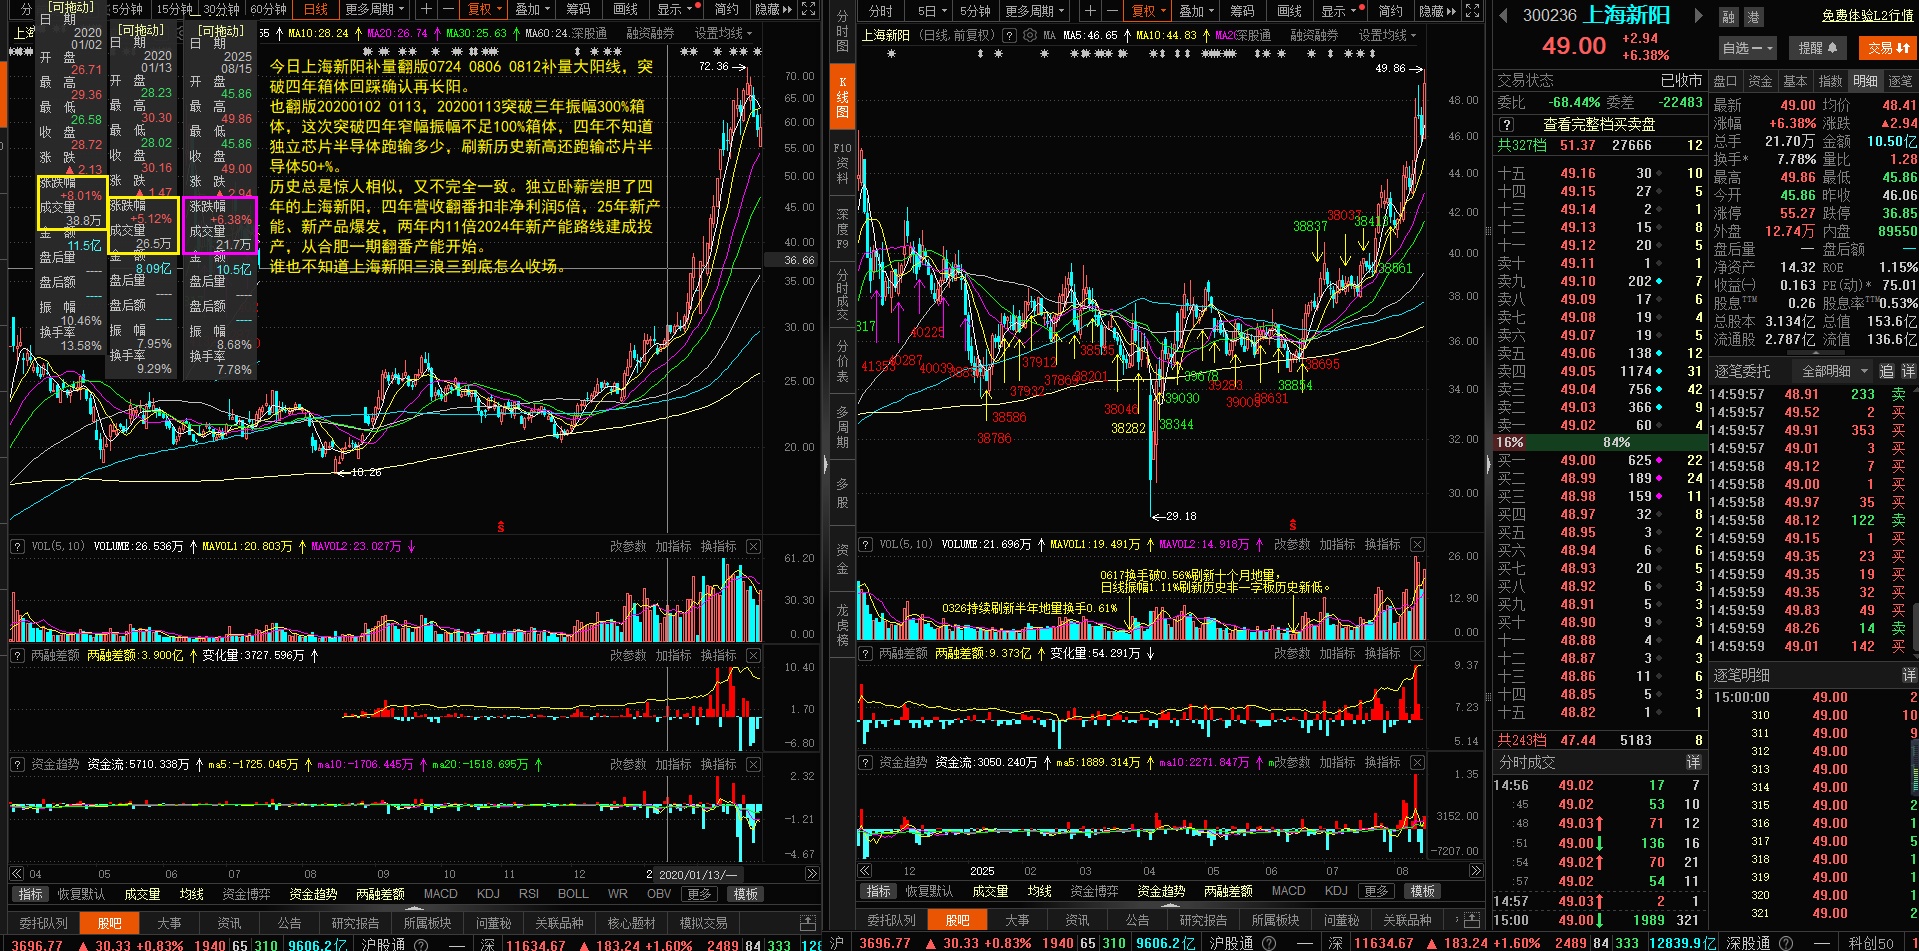This screenshot has height=951, width=1919.
Task: Toggle BOLL indicator in left chart bar
Action: pos(573,894)
